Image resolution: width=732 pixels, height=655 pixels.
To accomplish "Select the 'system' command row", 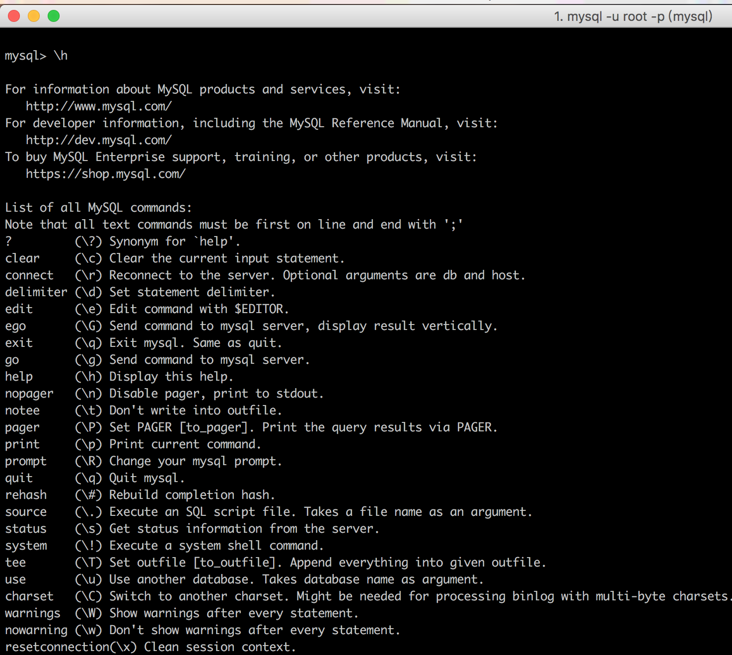I will coord(164,546).
